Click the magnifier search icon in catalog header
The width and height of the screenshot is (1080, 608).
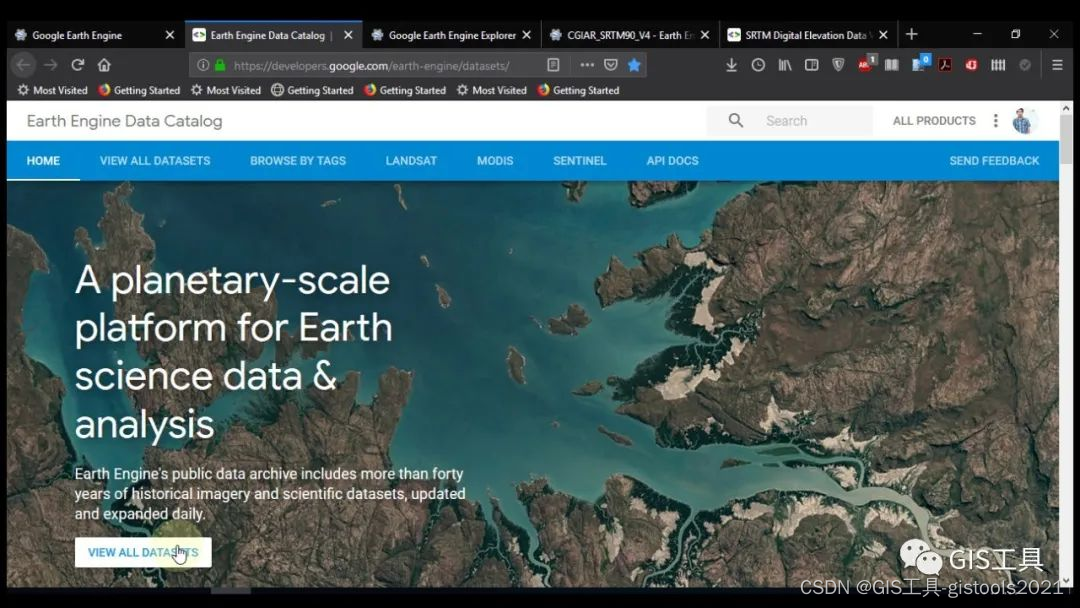pyautogui.click(x=736, y=120)
